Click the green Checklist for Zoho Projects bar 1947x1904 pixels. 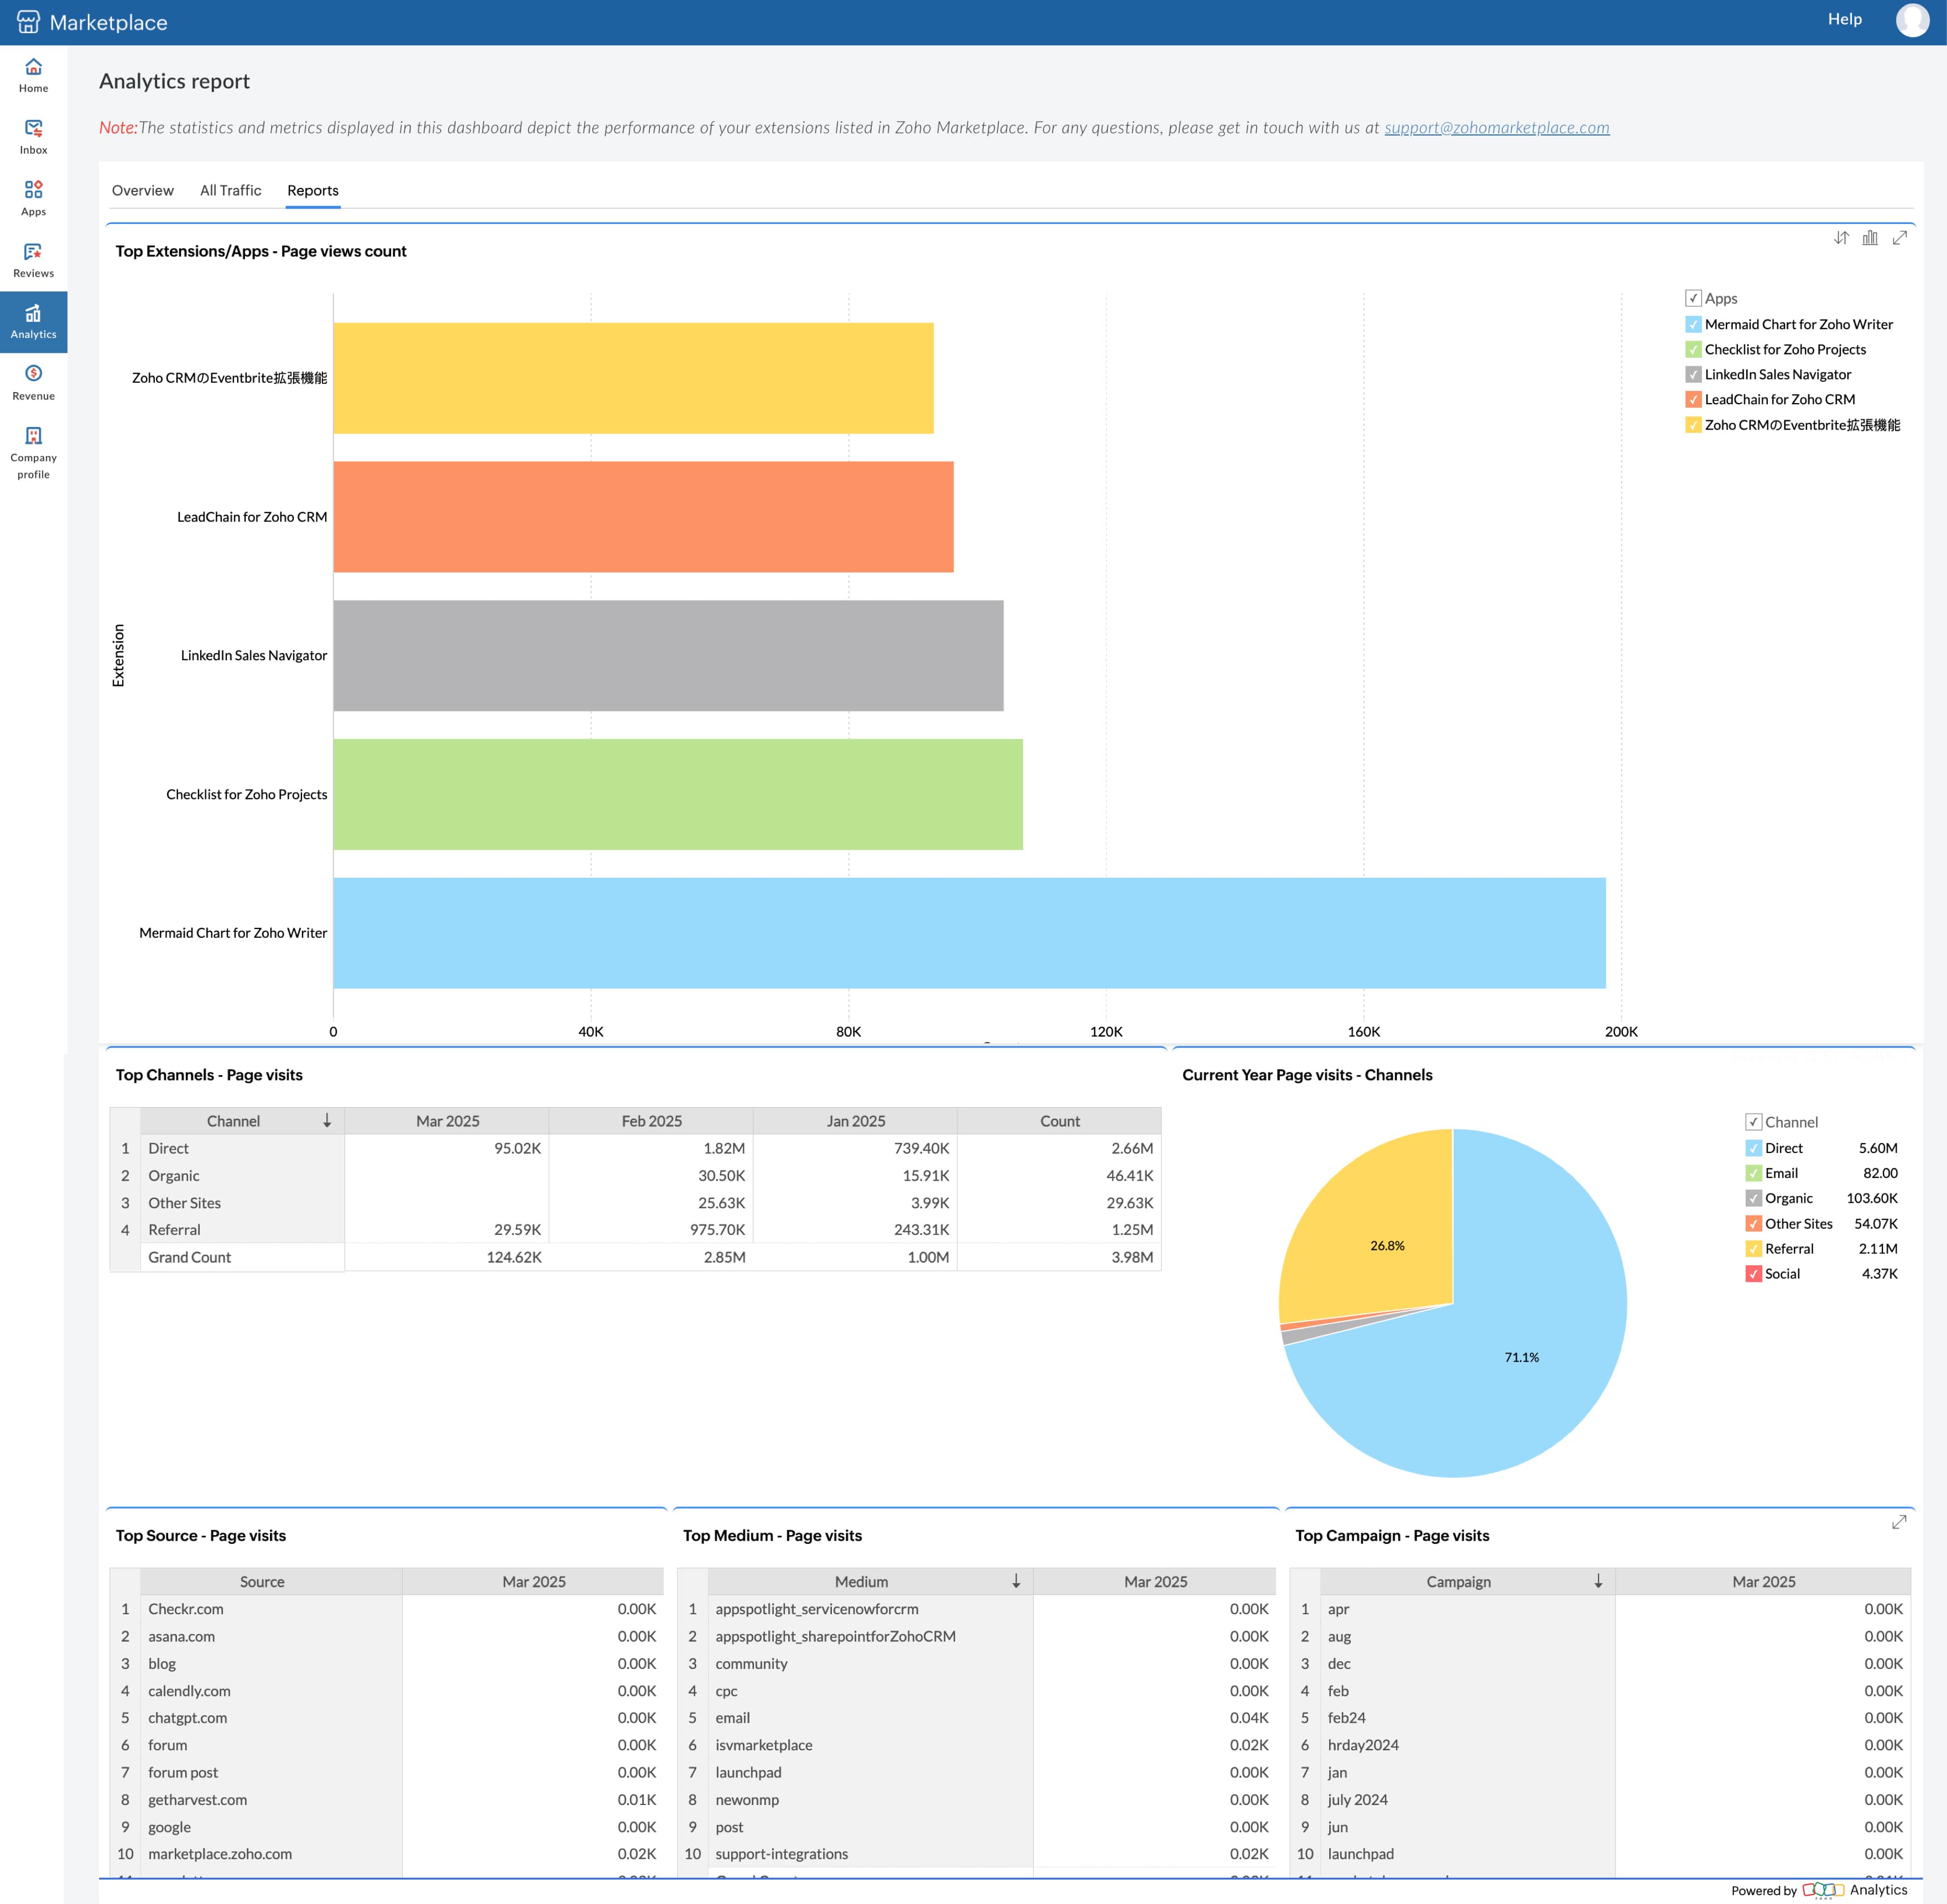coord(678,794)
